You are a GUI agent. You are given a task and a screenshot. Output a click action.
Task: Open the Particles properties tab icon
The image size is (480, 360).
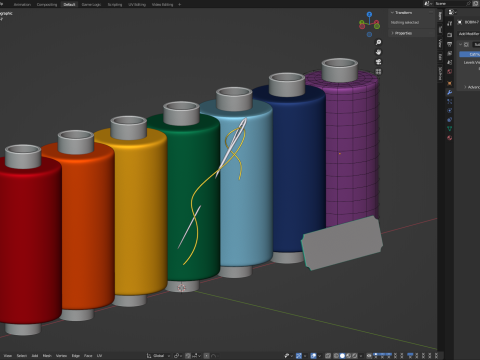click(449, 101)
